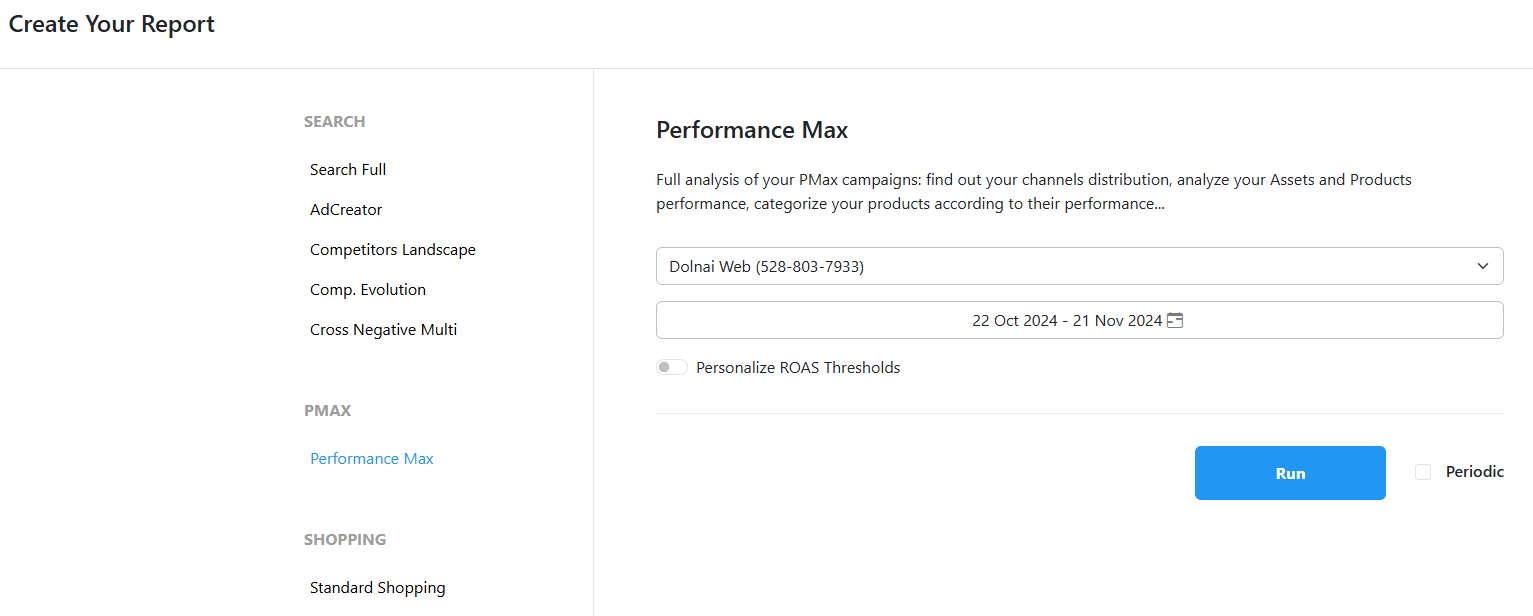Click the Personalize ROAS Thresholds label
The image size is (1533, 616).
coord(798,368)
